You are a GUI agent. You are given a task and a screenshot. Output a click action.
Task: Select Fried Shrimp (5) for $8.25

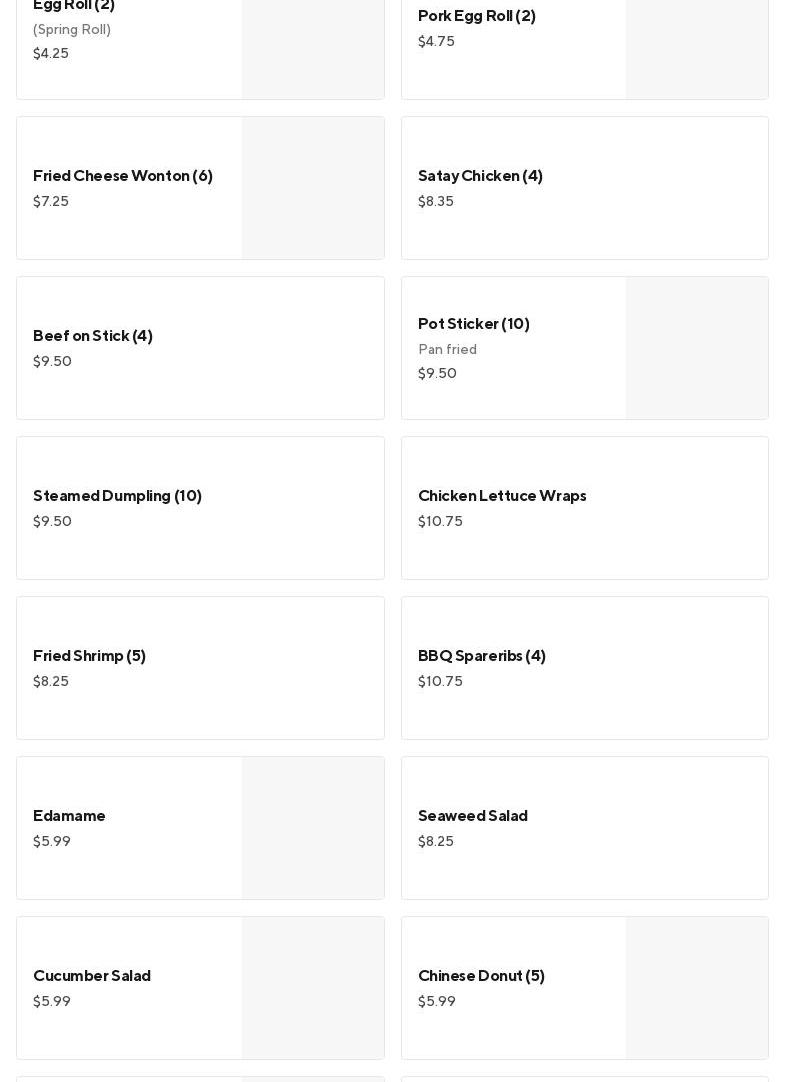pyautogui.click(x=89, y=656)
